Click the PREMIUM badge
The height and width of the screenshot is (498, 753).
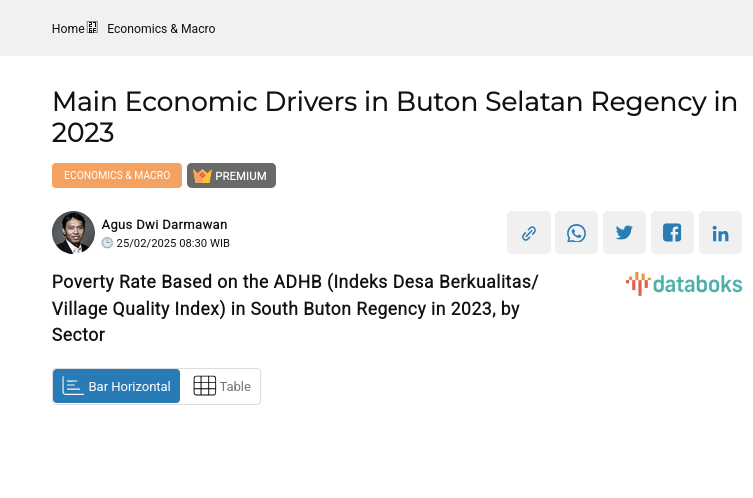[x=231, y=175]
